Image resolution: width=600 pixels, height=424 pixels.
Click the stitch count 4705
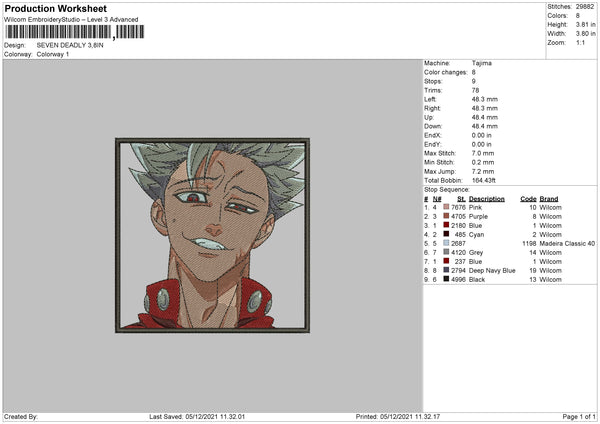458,216
